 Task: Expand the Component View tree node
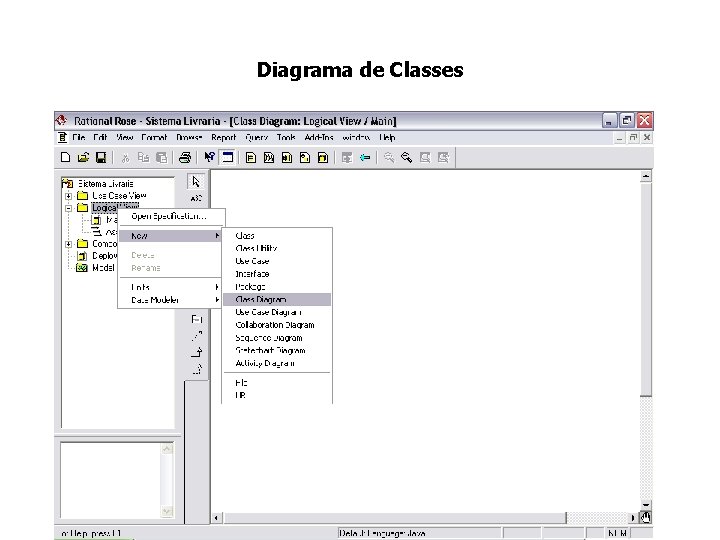68,244
